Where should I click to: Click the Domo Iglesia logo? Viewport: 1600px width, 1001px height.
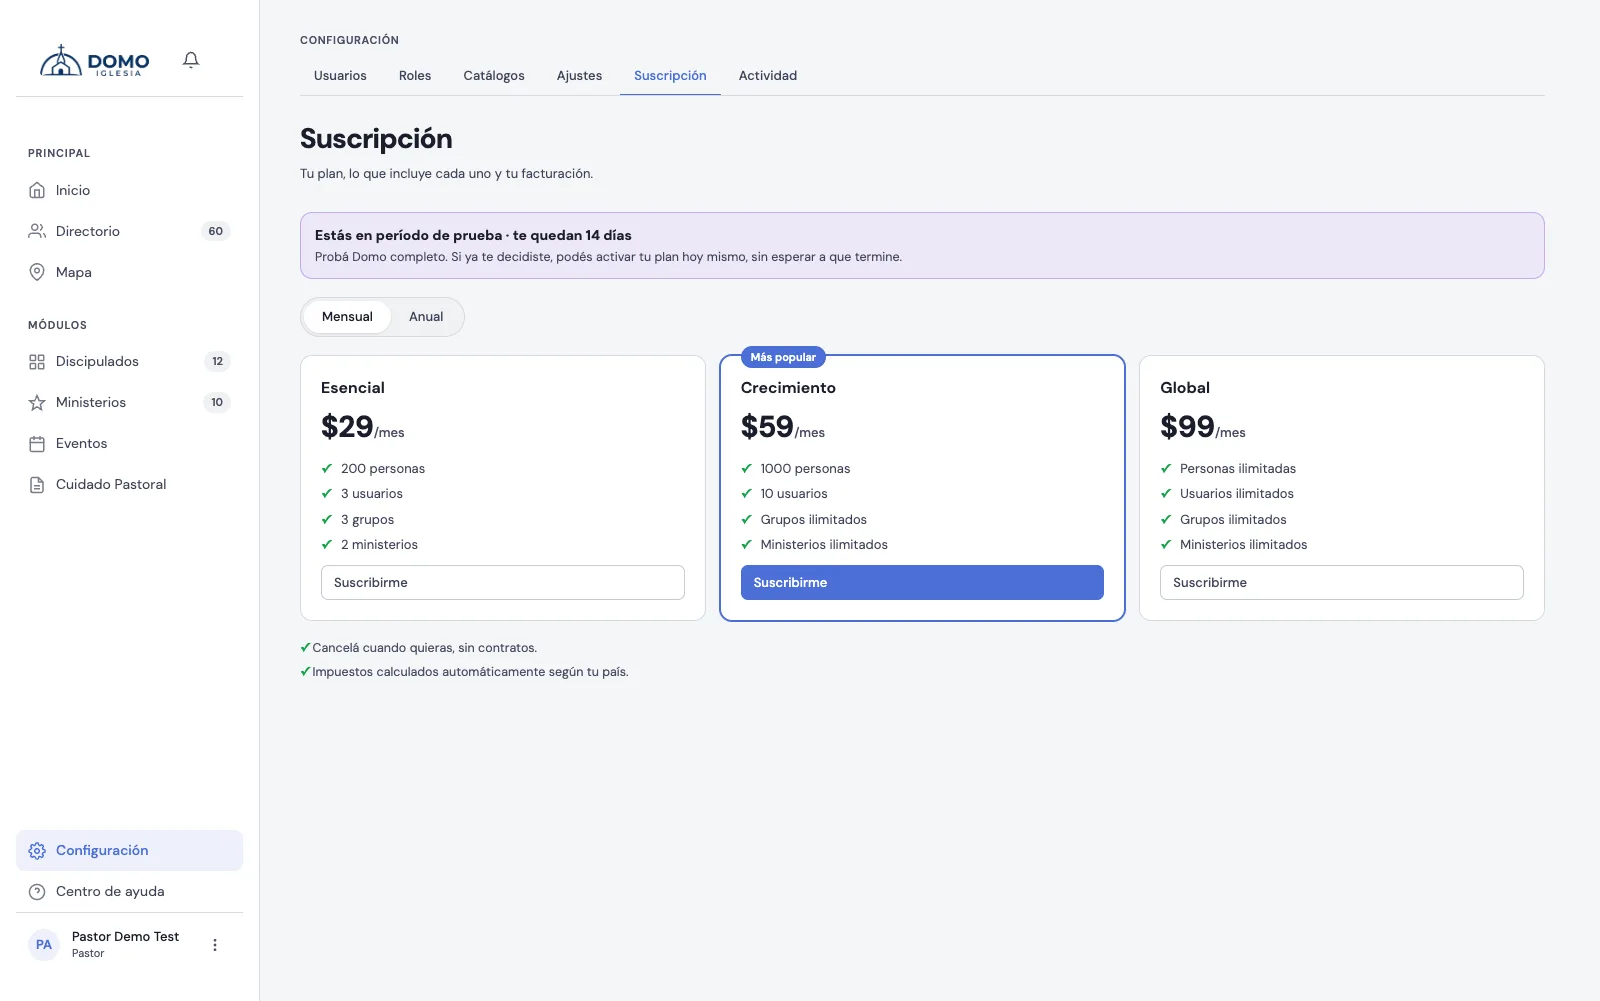[94, 61]
